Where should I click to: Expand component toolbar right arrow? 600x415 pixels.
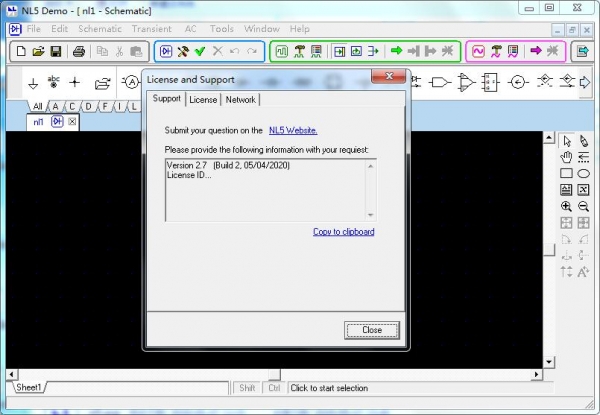pyautogui.click(x=585, y=82)
